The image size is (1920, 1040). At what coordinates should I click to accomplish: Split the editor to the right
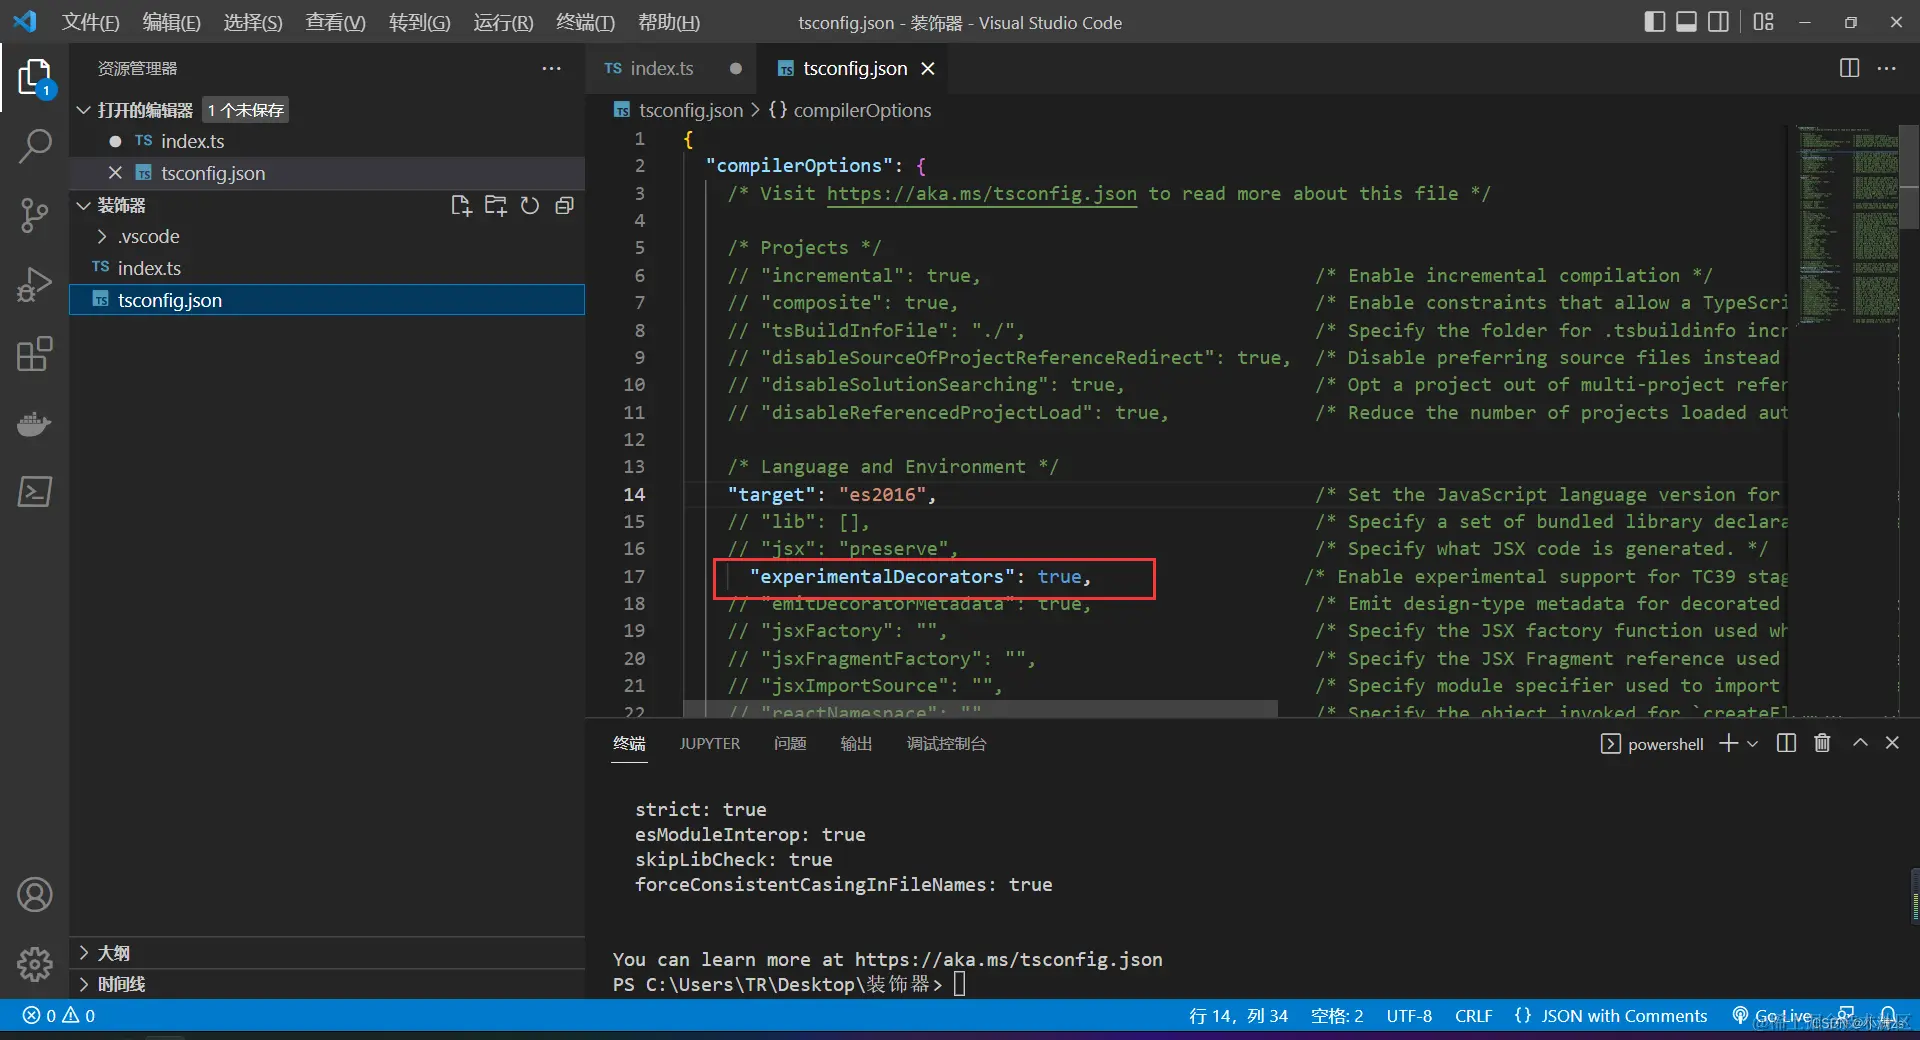[1849, 68]
